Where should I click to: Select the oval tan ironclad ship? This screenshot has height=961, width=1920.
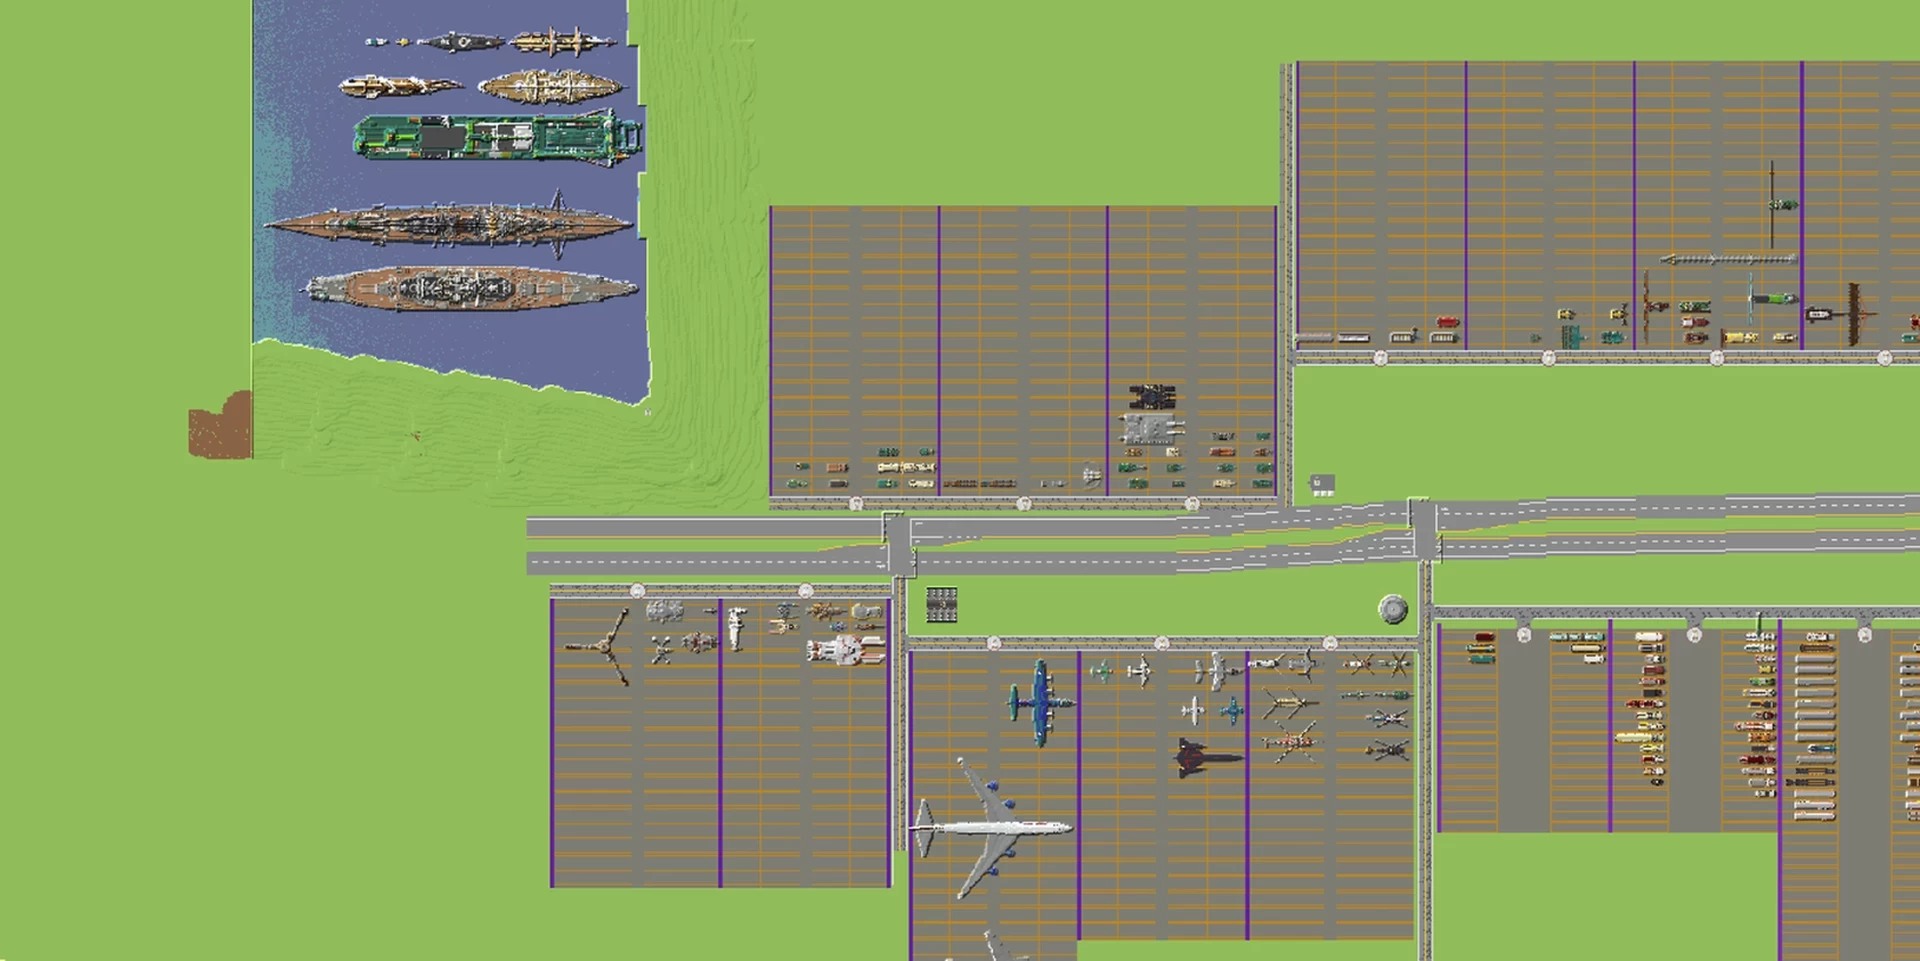(551, 87)
